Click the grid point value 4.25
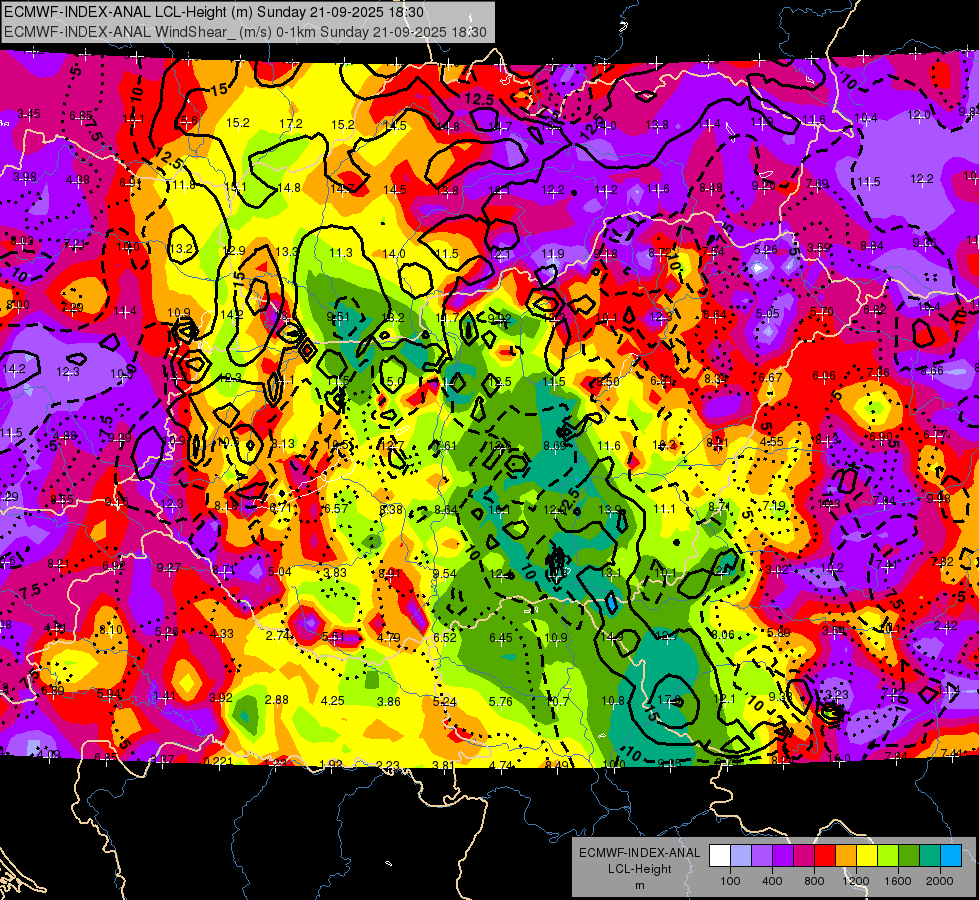The height and width of the screenshot is (900, 979). pyautogui.click(x=333, y=701)
